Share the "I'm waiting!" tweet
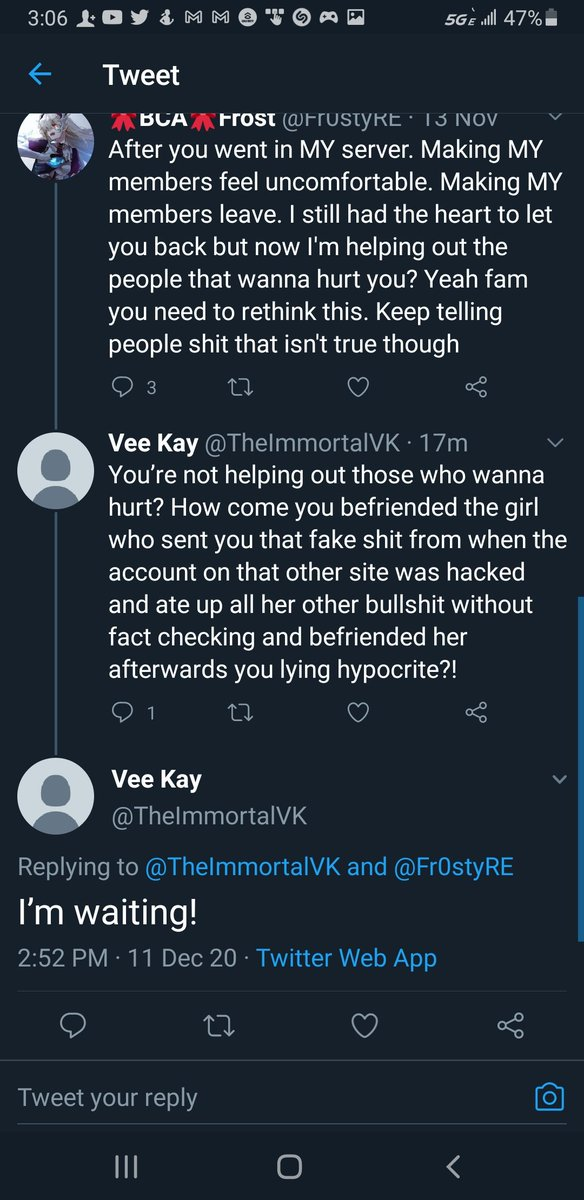584x1200 pixels. click(510, 1025)
